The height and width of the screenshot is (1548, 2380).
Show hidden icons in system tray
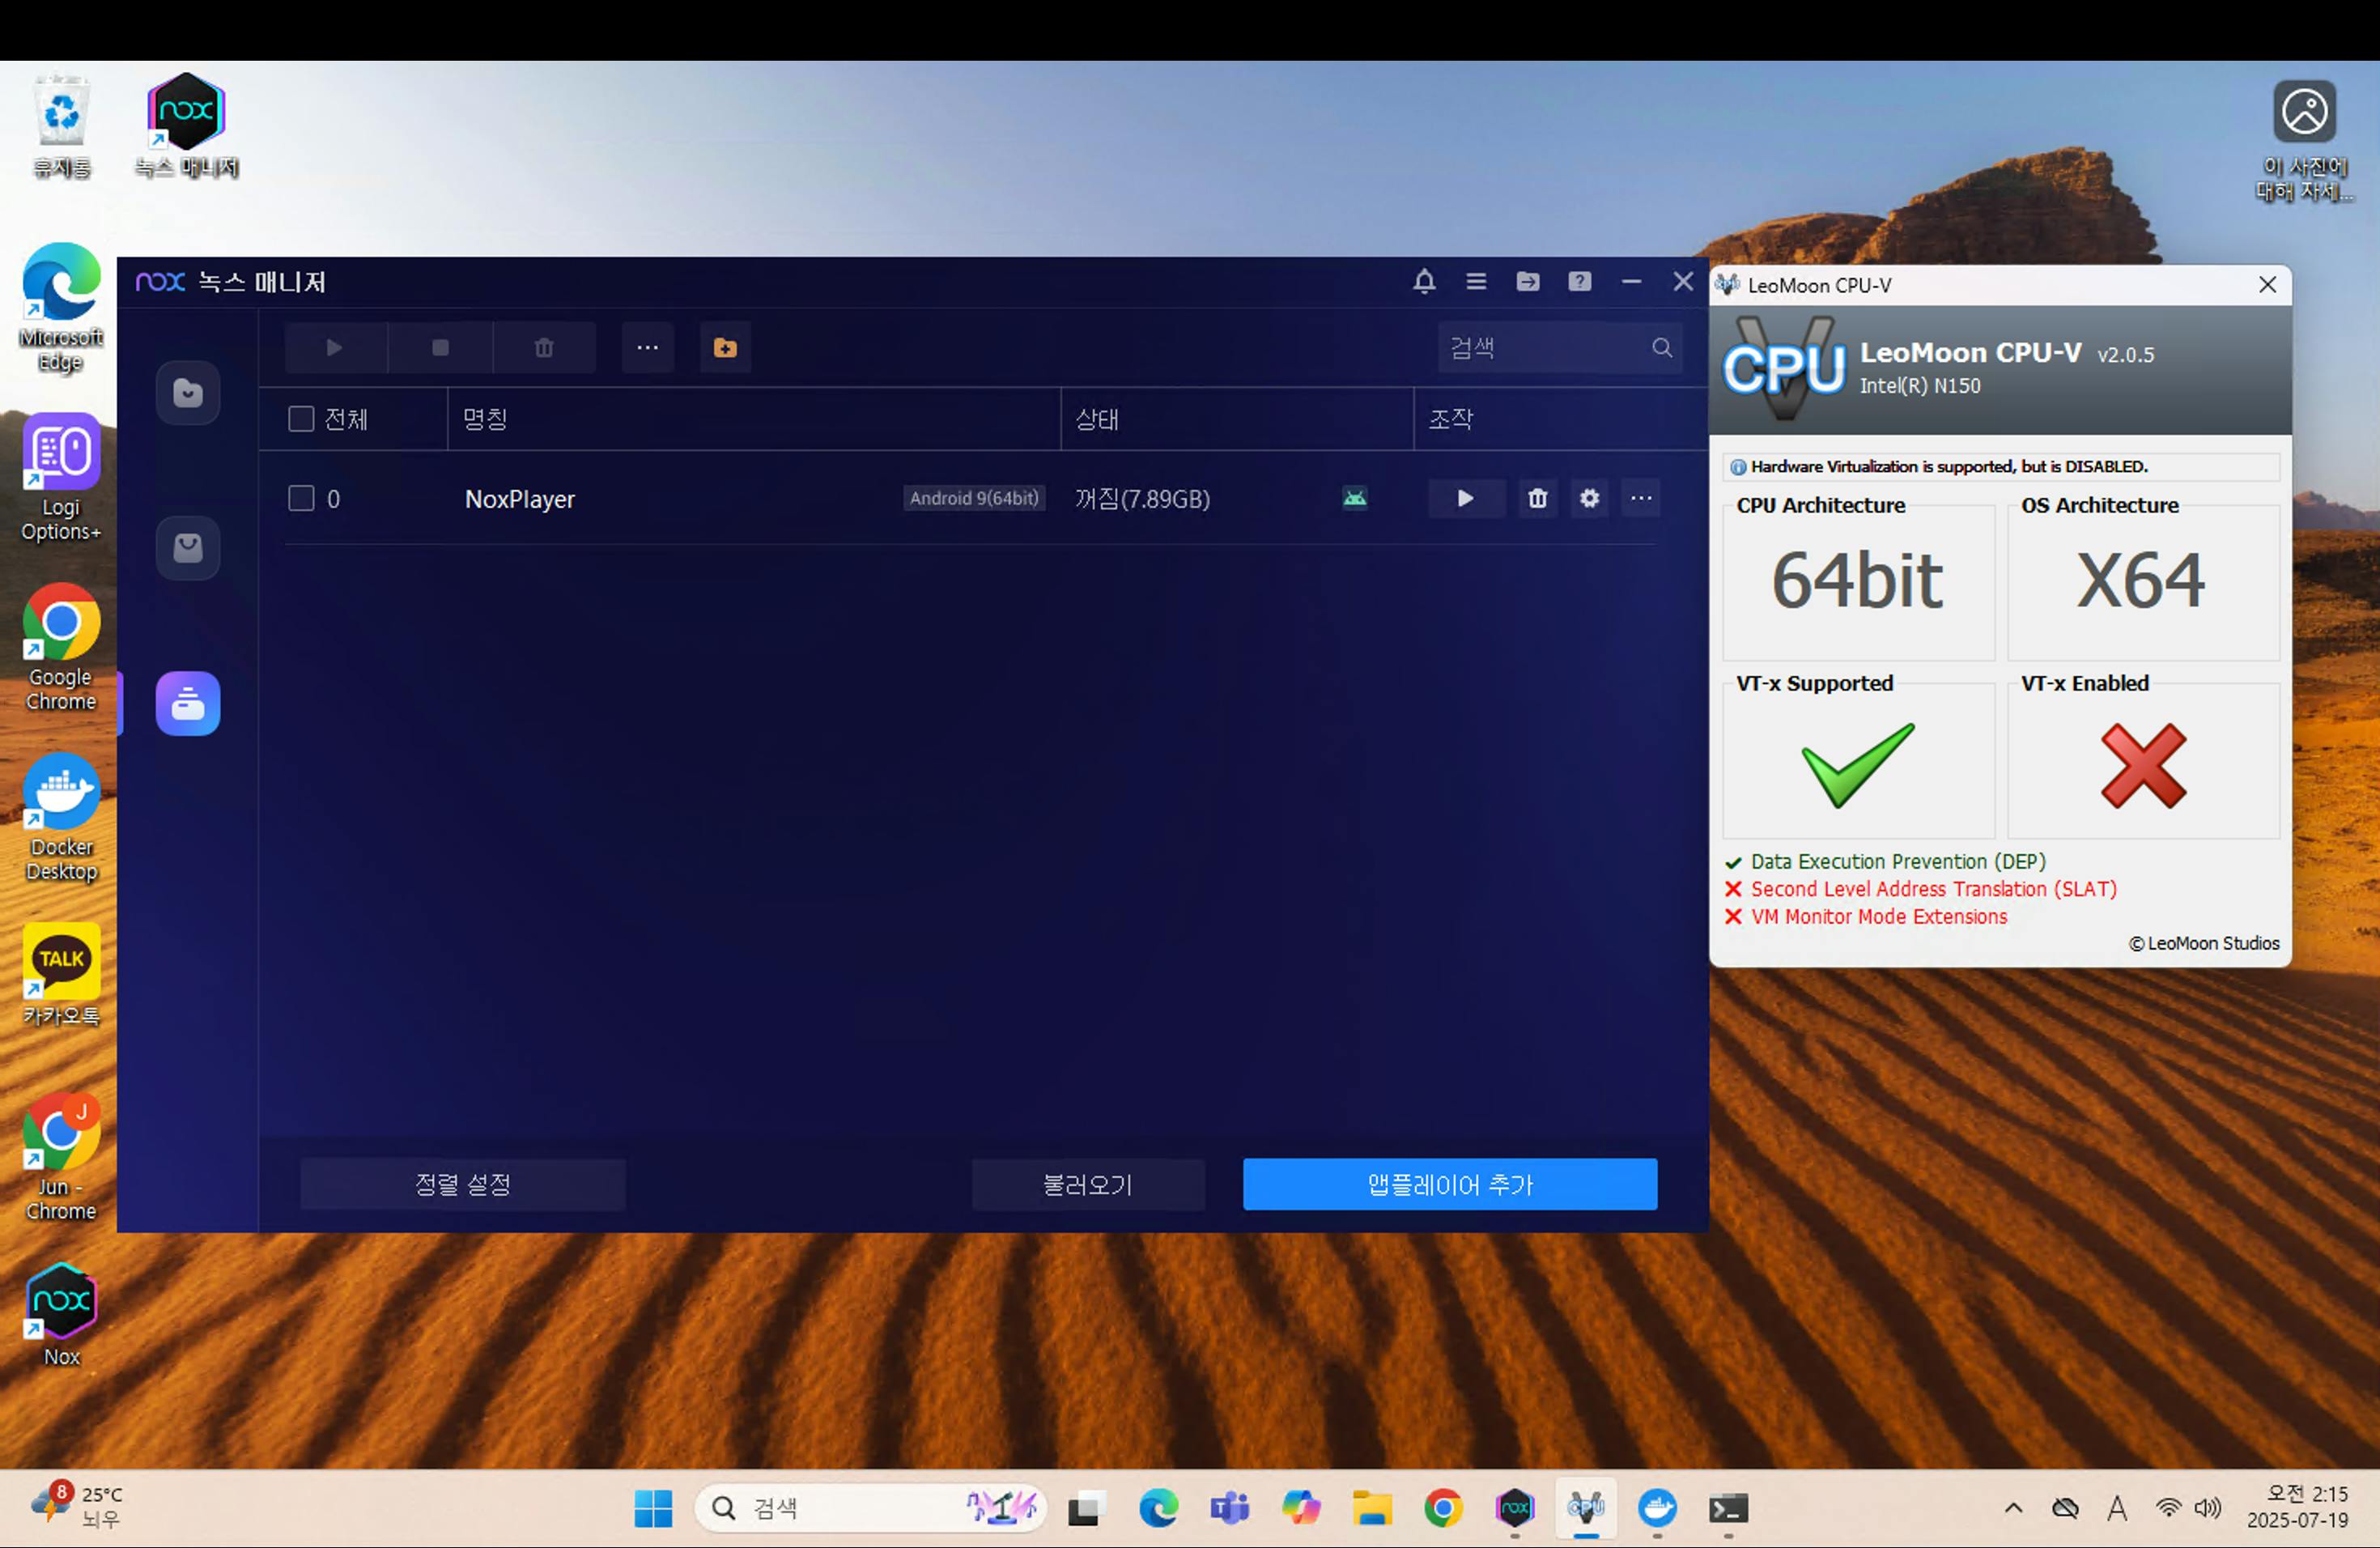click(x=2013, y=1508)
